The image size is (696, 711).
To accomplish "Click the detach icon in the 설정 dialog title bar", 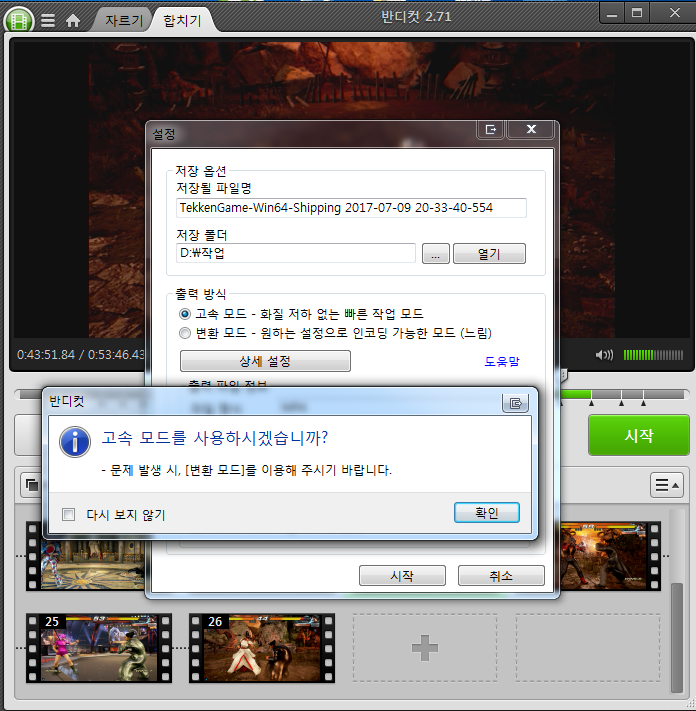I will point(491,130).
